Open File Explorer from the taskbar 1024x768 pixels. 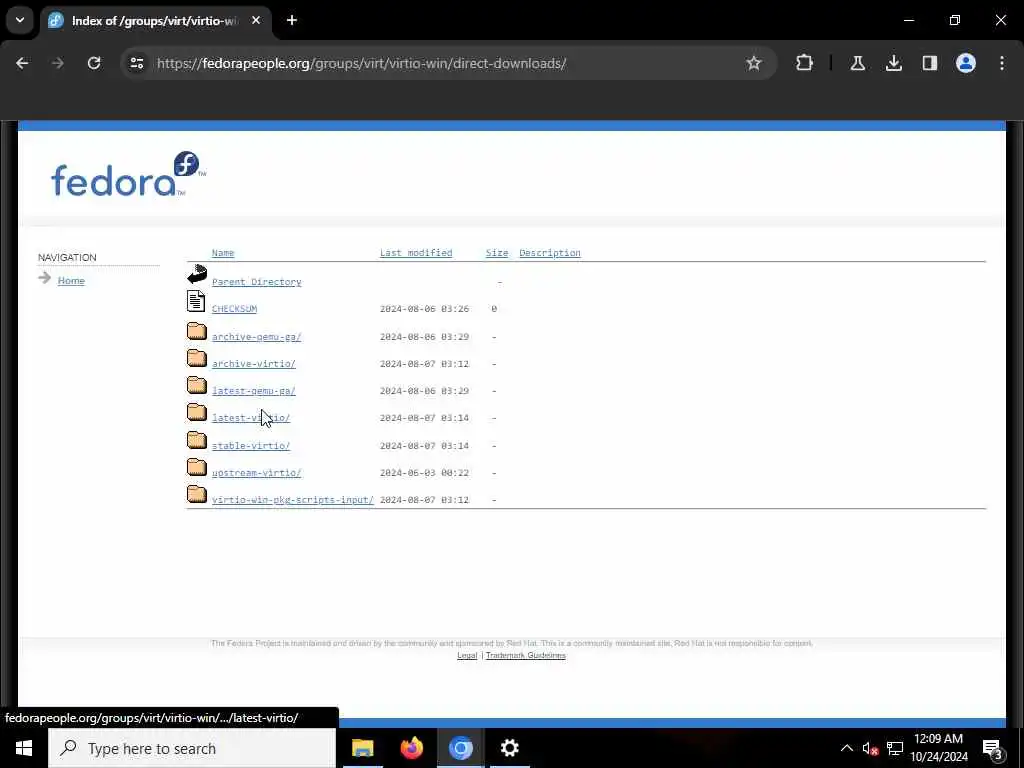tap(362, 748)
